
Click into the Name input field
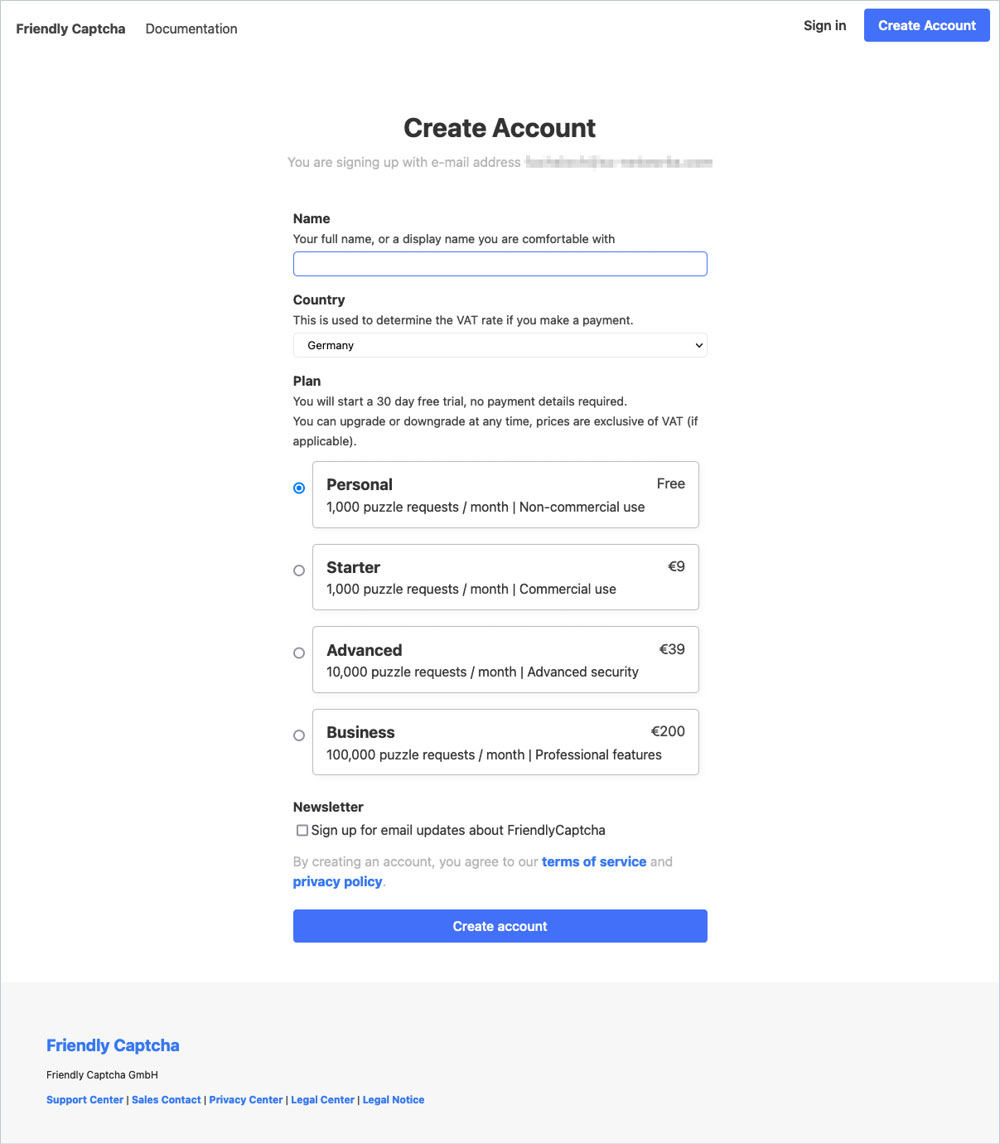[500, 264]
